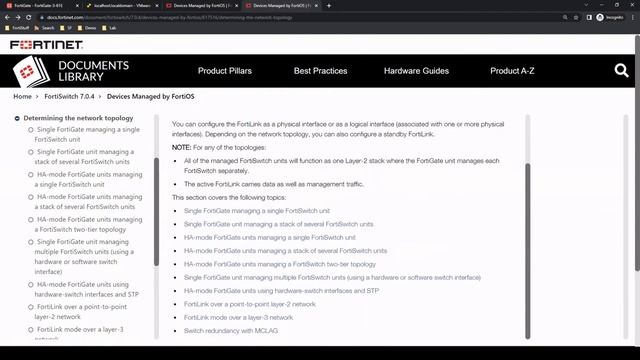Open the search magnifier in Documents Library header
The height and width of the screenshot is (360, 640).
tap(621, 71)
